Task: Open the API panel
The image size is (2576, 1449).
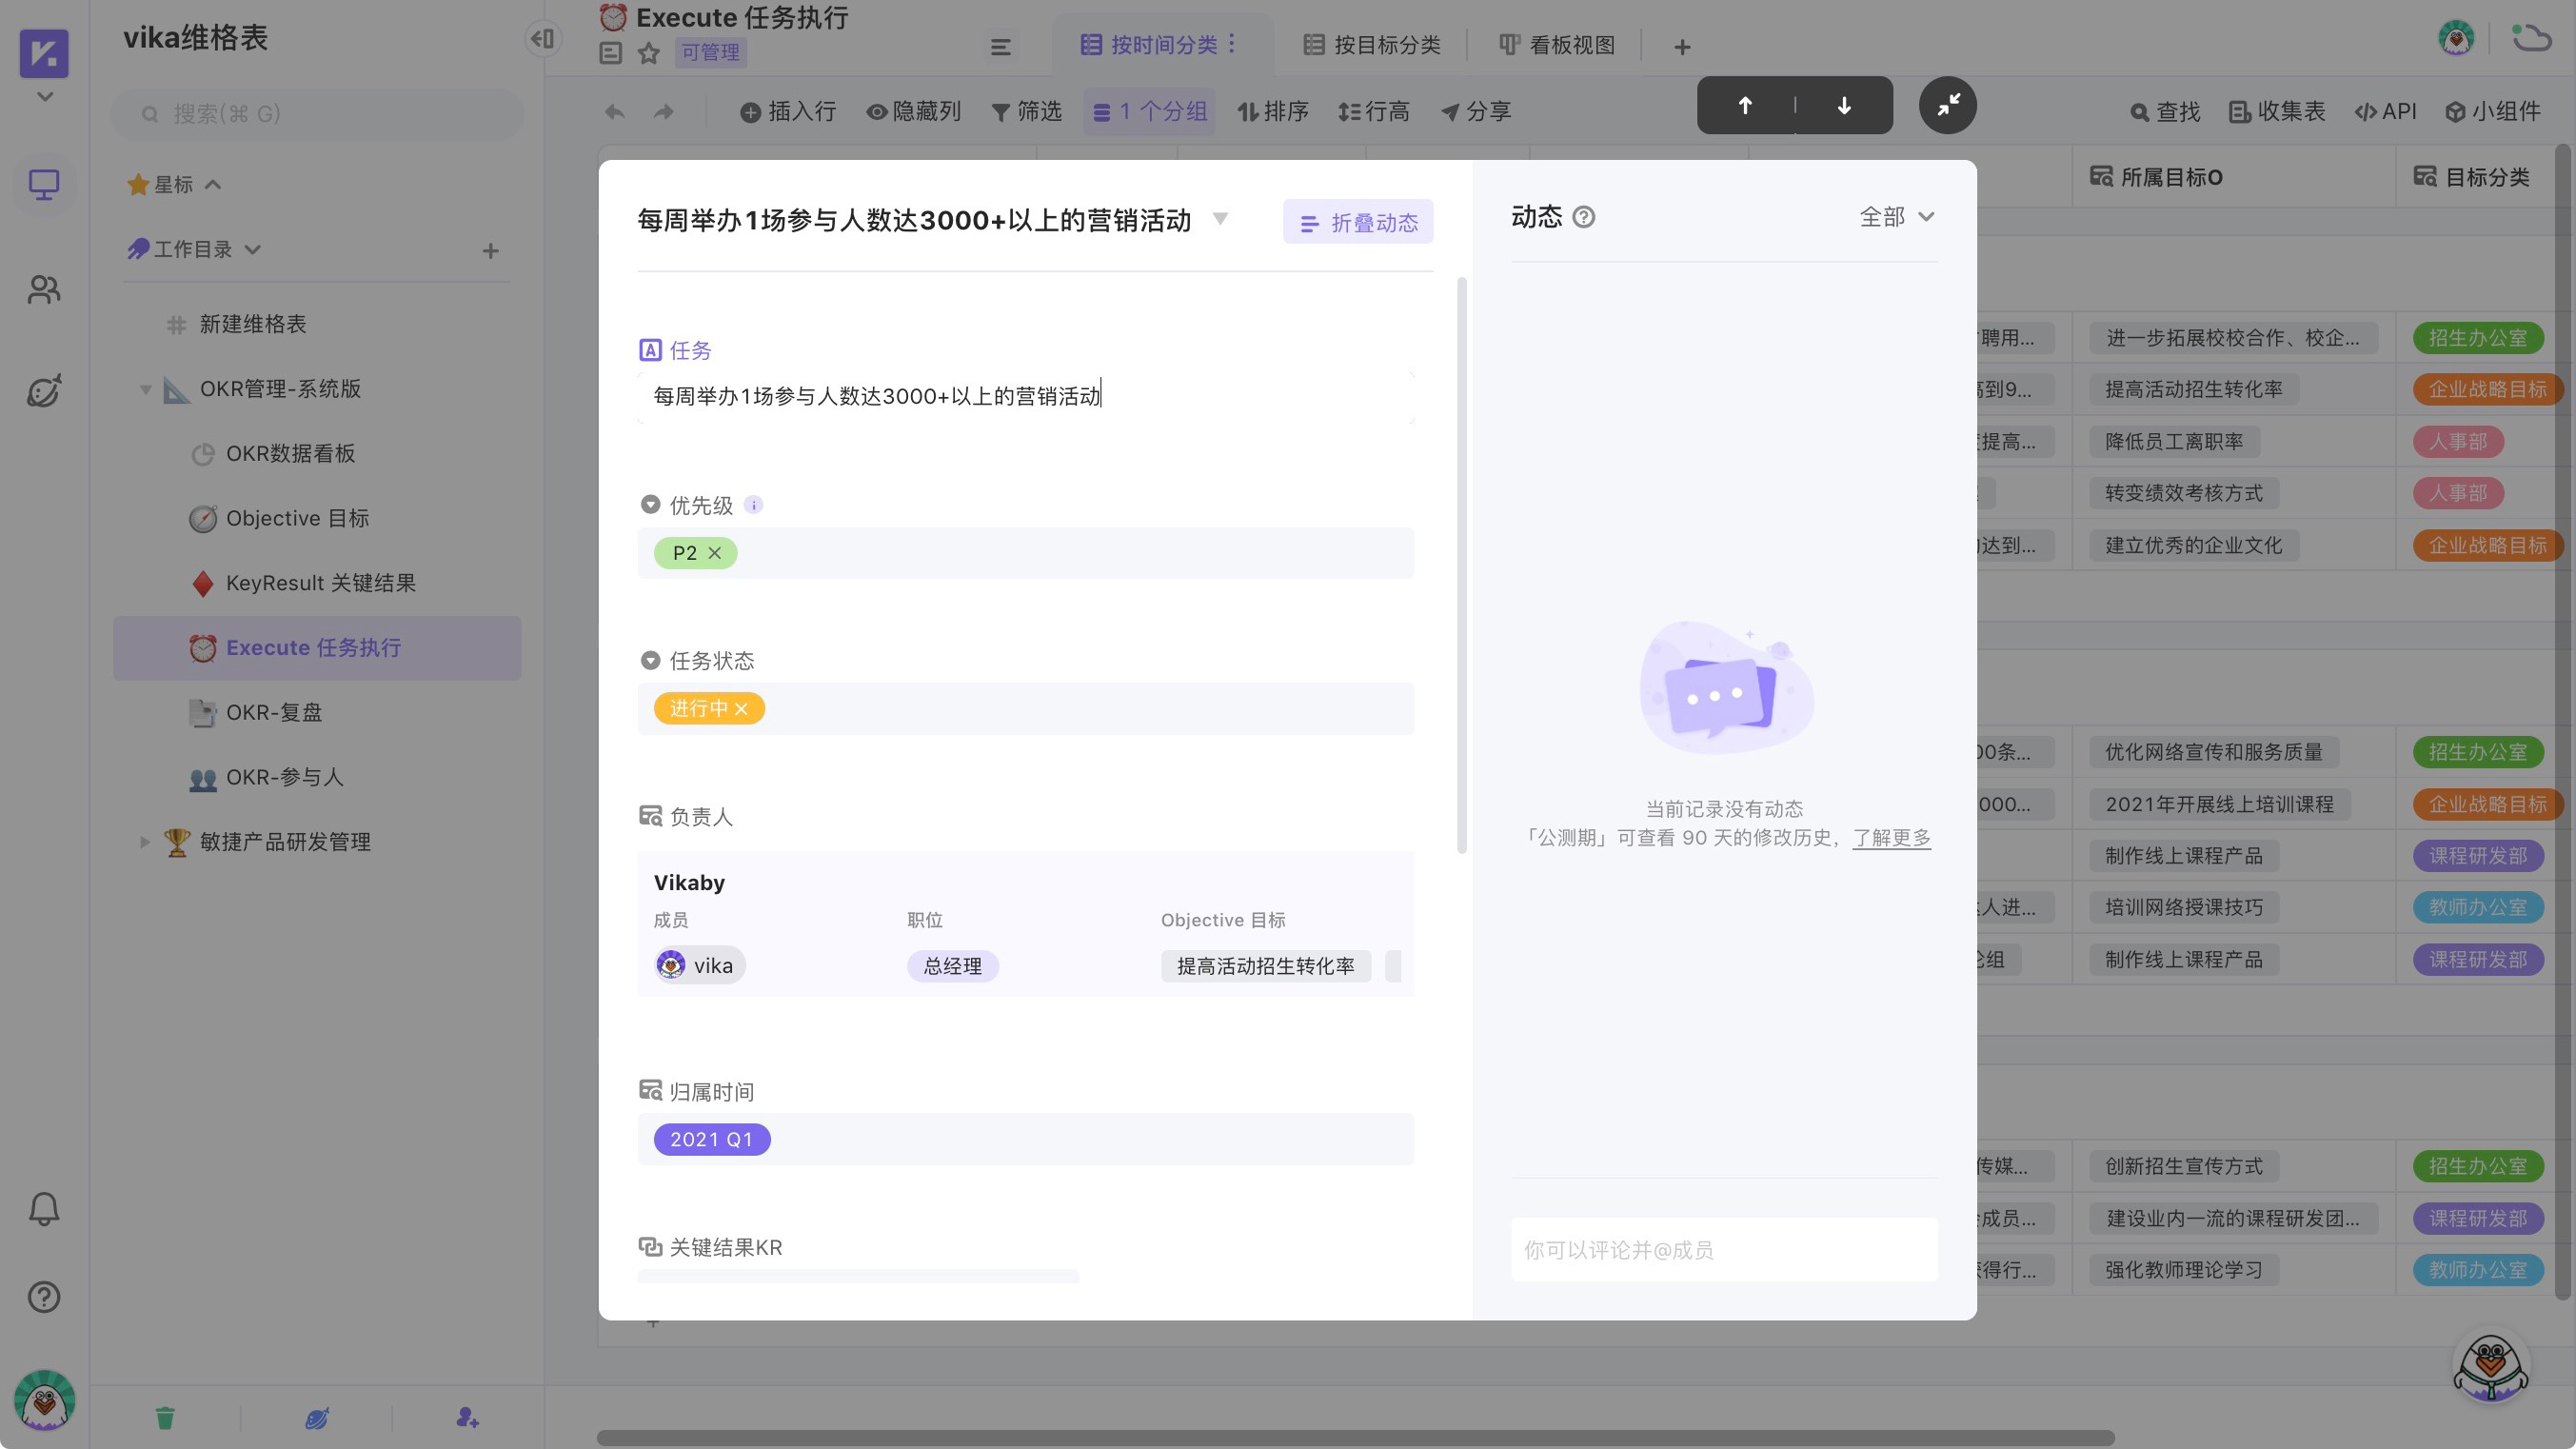Action: coord(2386,111)
